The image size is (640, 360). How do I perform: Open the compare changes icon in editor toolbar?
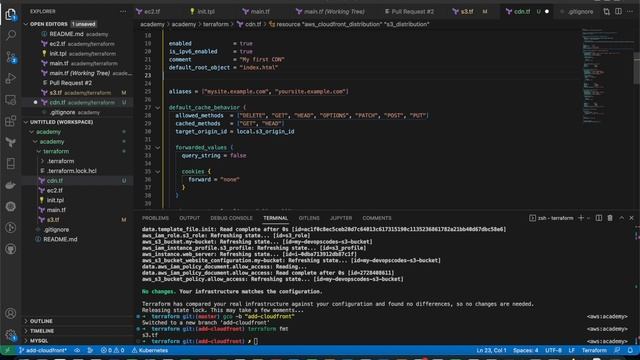coord(607,11)
